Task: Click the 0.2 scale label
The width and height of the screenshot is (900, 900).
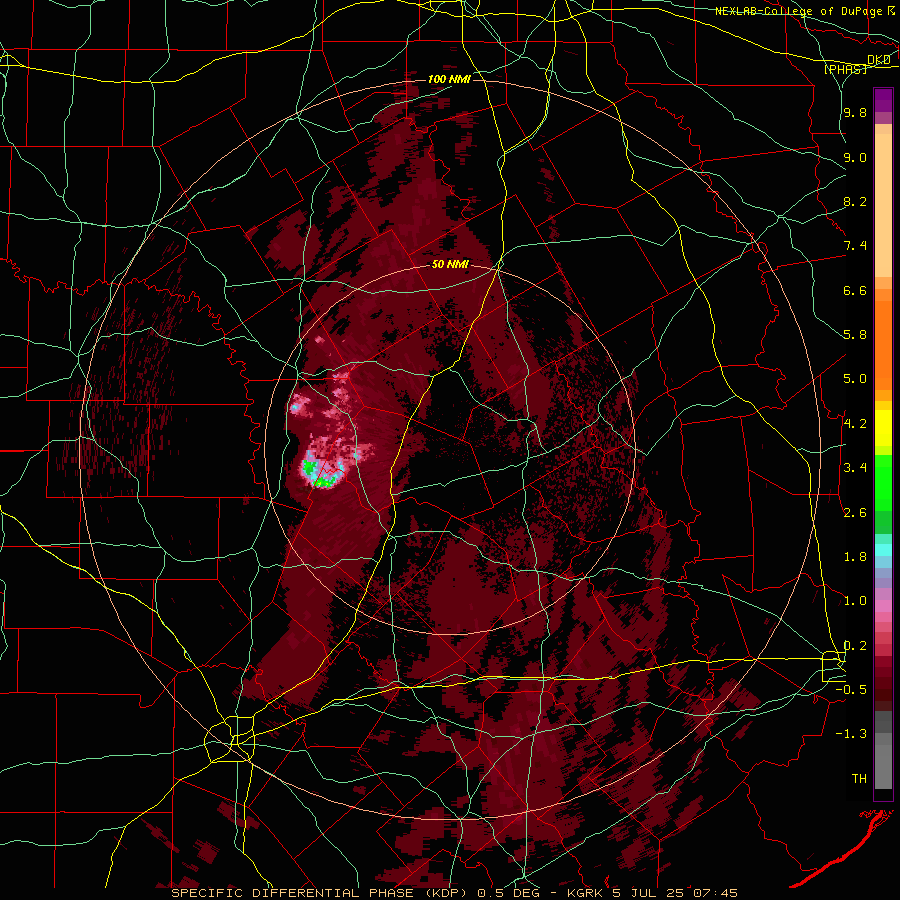Action: pyautogui.click(x=855, y=646)
